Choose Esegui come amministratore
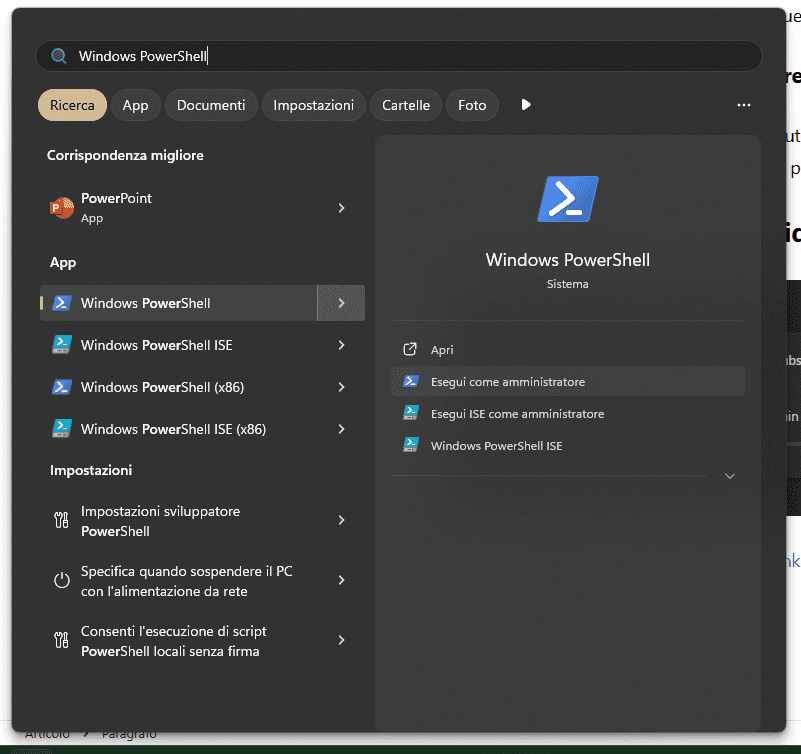The image size is (801, 754). (x=507, y=382)
